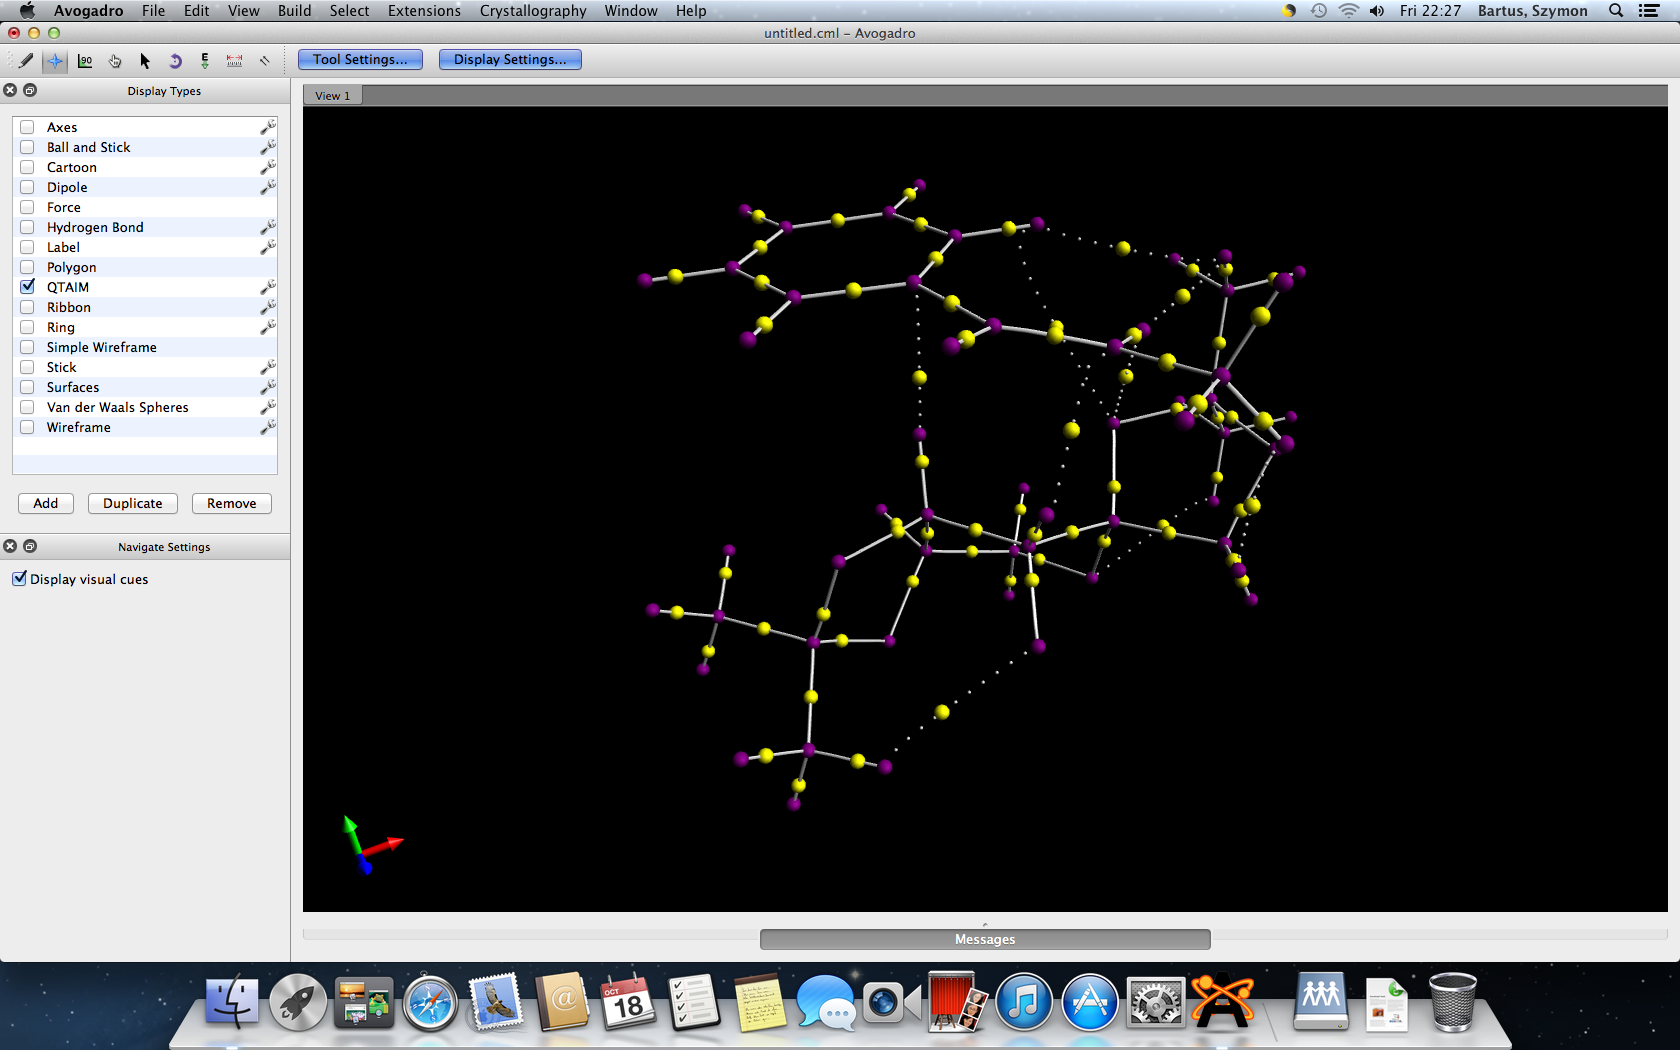
Task: Enable Hydrogen Bond display
Action: 27,227
